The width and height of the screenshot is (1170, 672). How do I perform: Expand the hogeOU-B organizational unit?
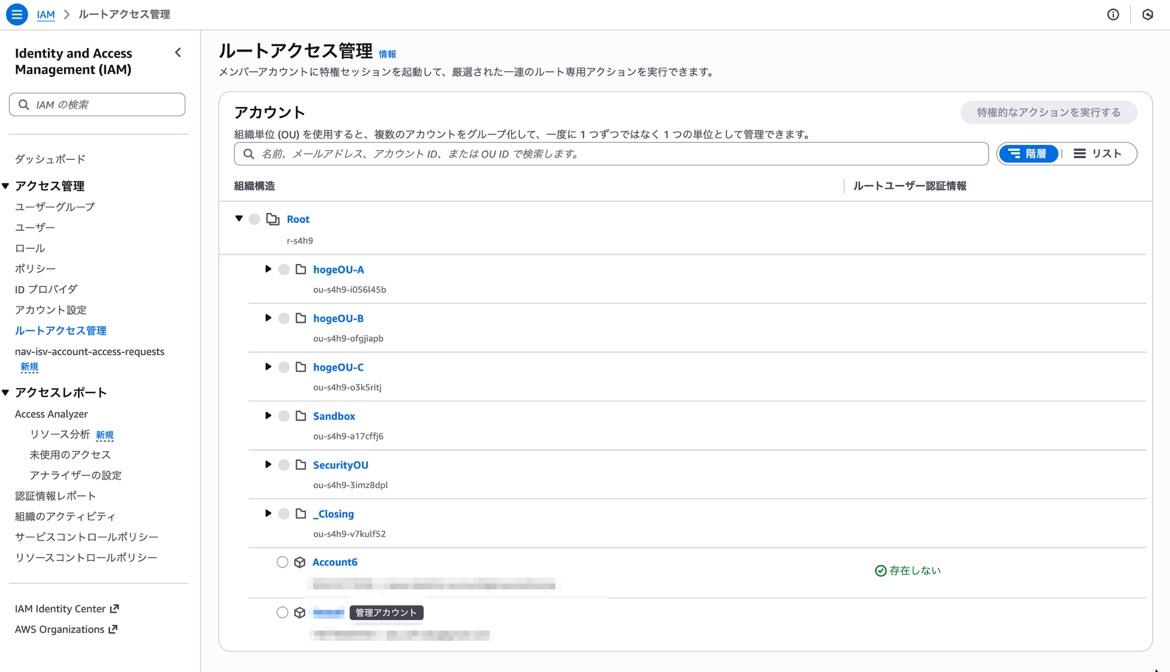click(267, 318)
